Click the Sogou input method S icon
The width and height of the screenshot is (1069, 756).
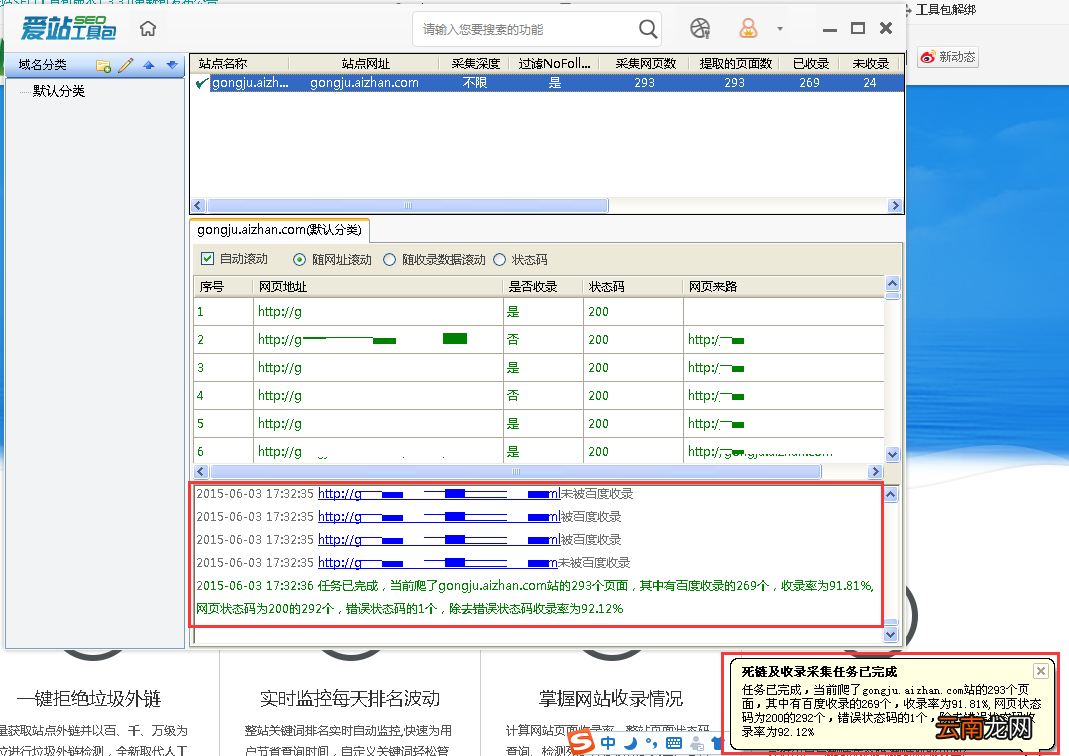(582, 741)
